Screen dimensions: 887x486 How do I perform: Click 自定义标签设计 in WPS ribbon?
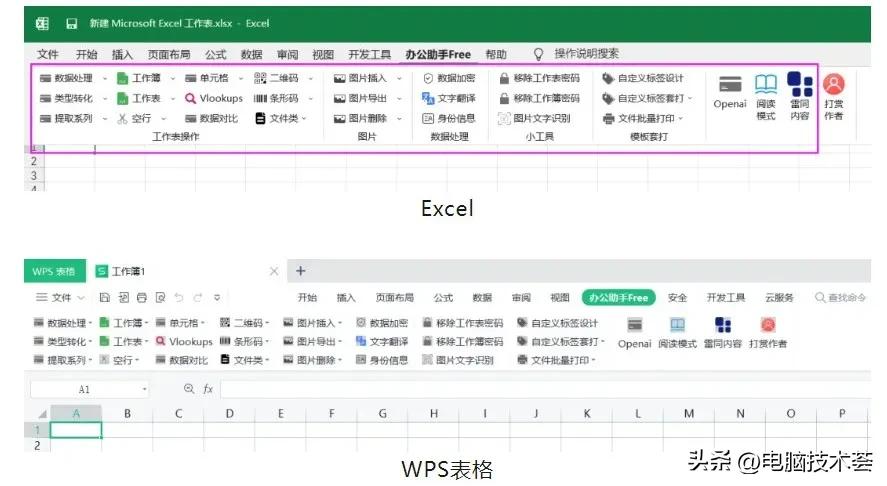558,323
